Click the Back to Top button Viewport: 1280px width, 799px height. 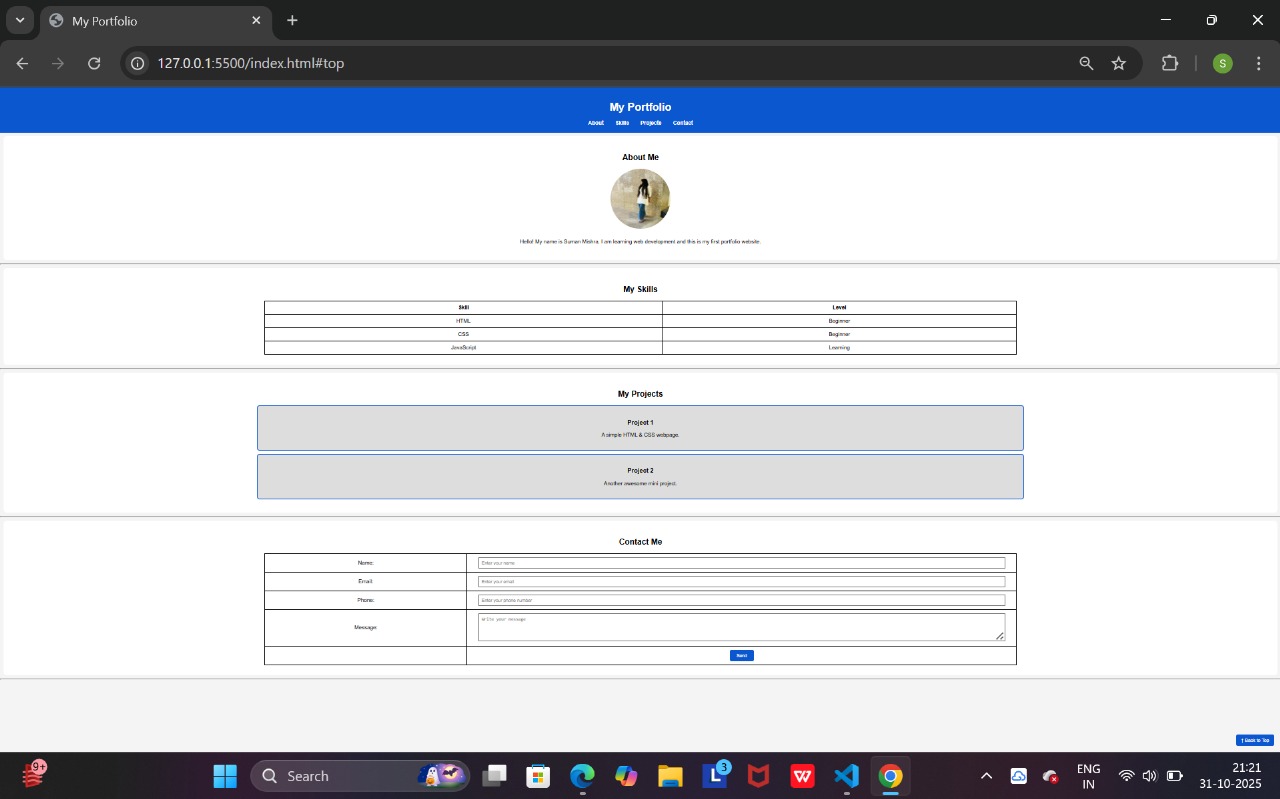click(x=1254, y=740)
